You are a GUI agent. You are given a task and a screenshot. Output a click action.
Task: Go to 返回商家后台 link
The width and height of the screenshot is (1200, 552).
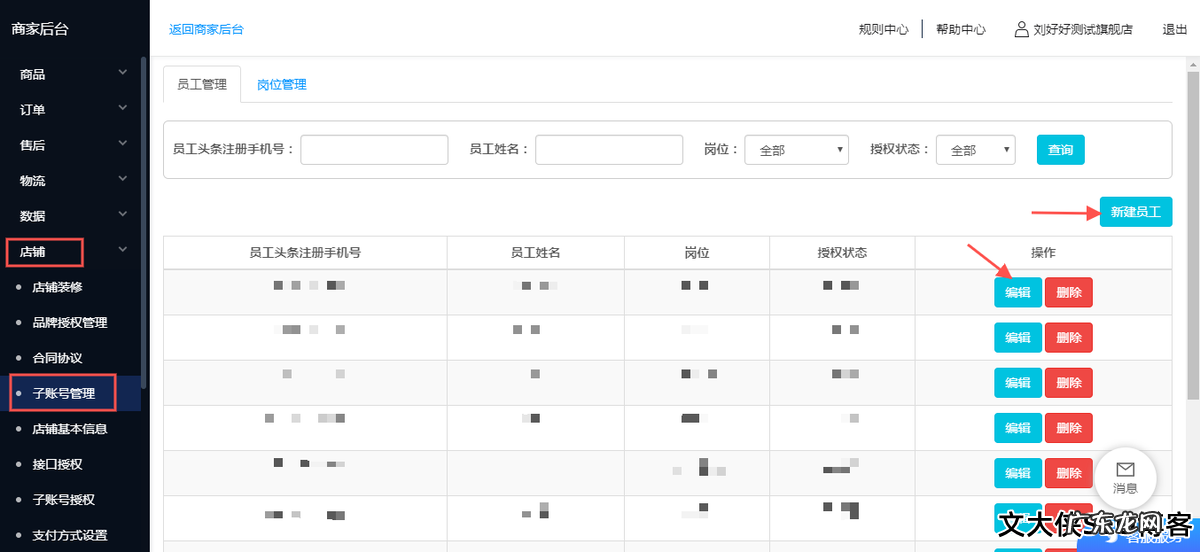point(206,29)
